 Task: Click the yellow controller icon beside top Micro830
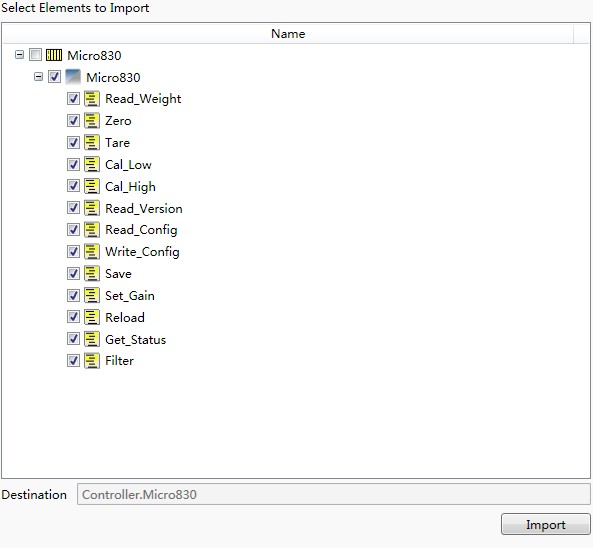click(x=54, y=55)
